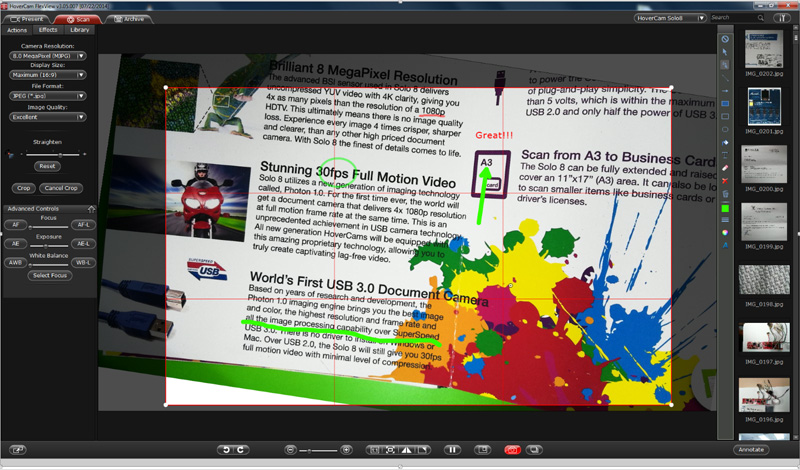Open the Effects sub-tab
Viewport: 800px width, 470px height.
48,30
